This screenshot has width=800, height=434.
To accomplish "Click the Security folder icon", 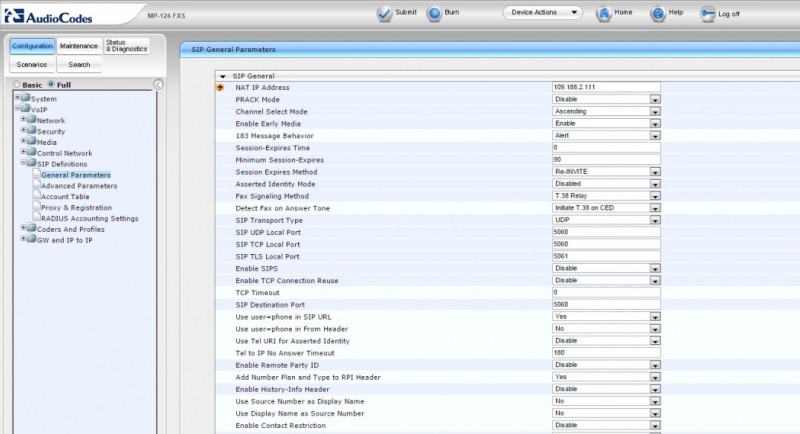I will (32, 130).
